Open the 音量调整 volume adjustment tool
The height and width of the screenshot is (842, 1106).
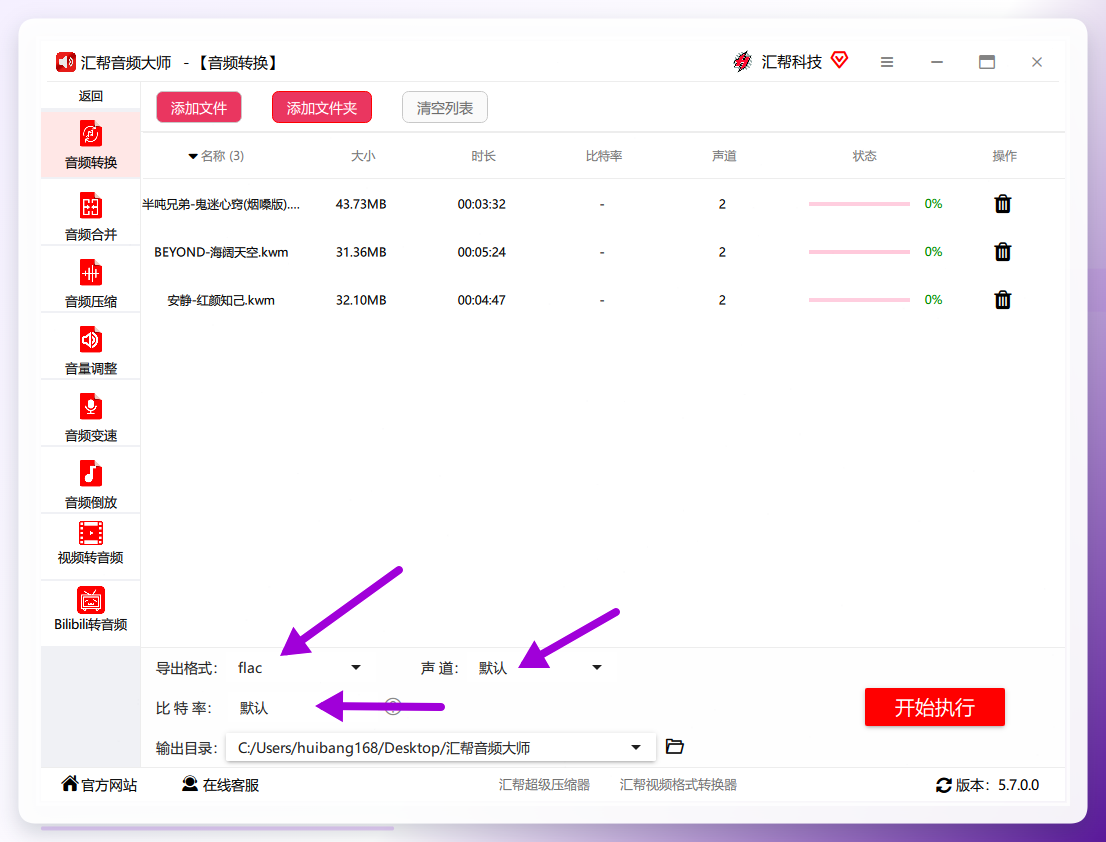pyautogui.click(x=91, y=350)
